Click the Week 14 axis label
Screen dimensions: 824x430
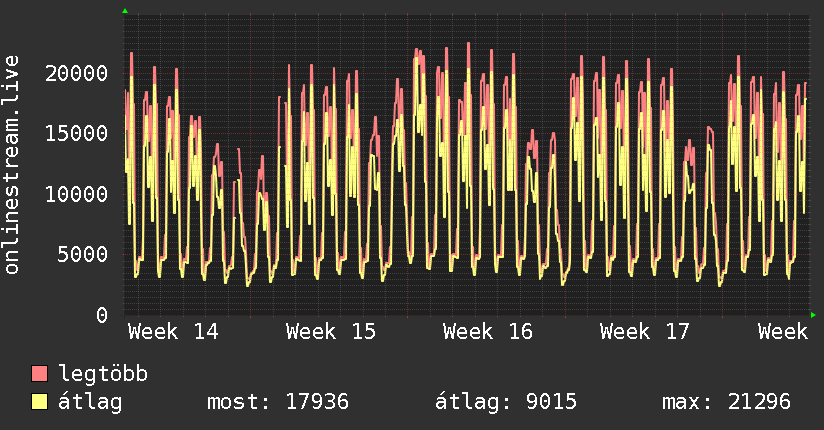(173, 332)
